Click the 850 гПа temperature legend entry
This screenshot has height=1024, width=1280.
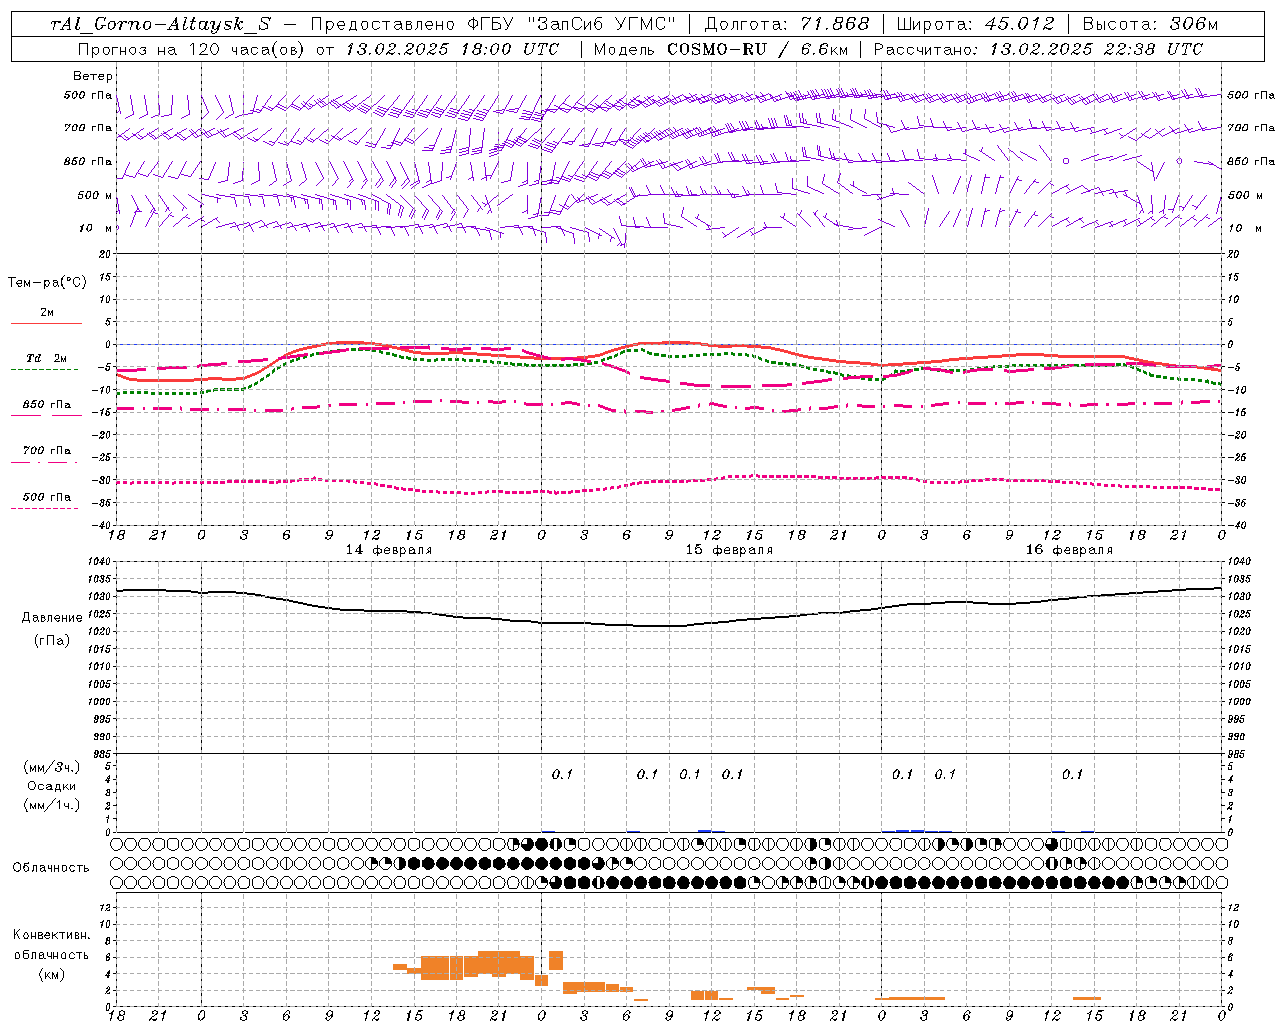point(46,405)
